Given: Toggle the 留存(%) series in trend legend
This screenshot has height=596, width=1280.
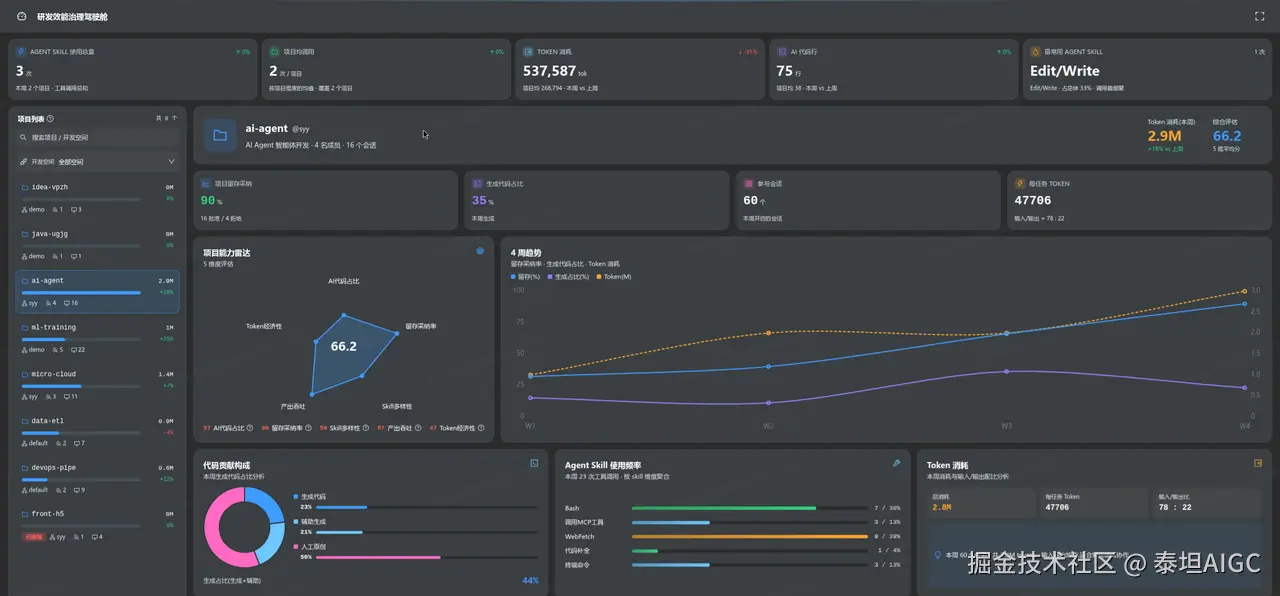Looking at the screenshot, I should click(x=525, y=276).
